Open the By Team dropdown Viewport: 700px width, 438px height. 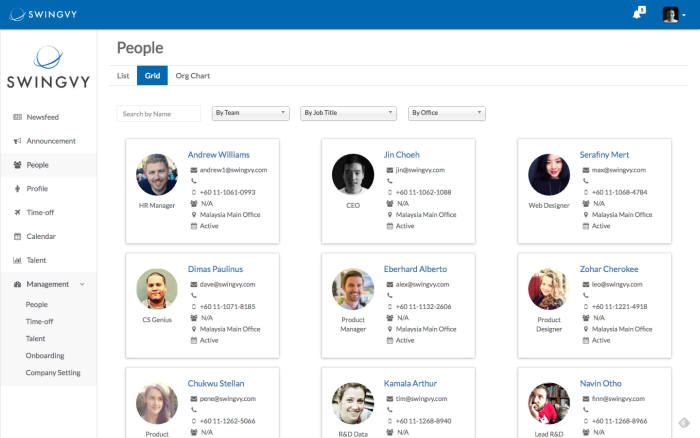tap(250, 113)
